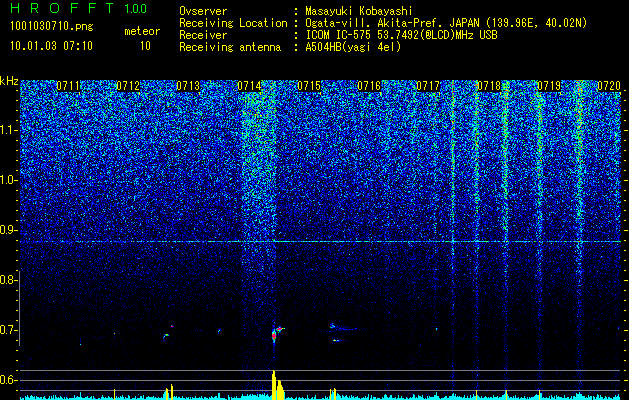This screenshot has width=629, height=400.
Task: Click the 'Ovserver' field label
Action: pos(203,11)
